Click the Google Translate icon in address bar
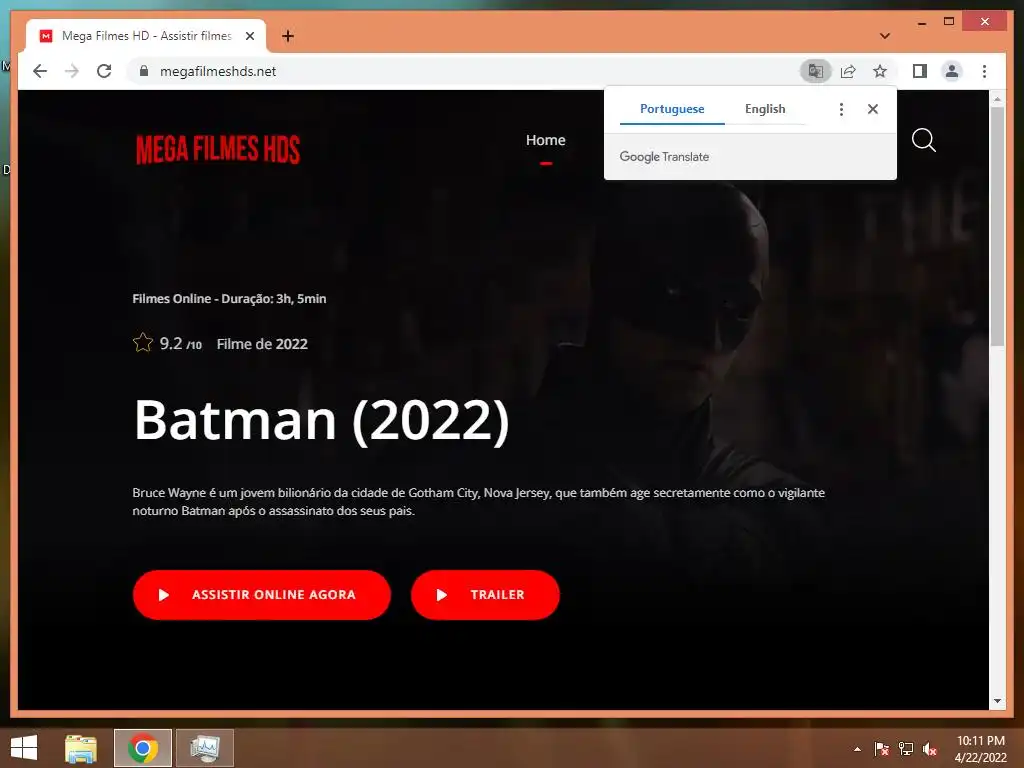The height and width of the screenshot is (768, 1024). coord(816,71)
